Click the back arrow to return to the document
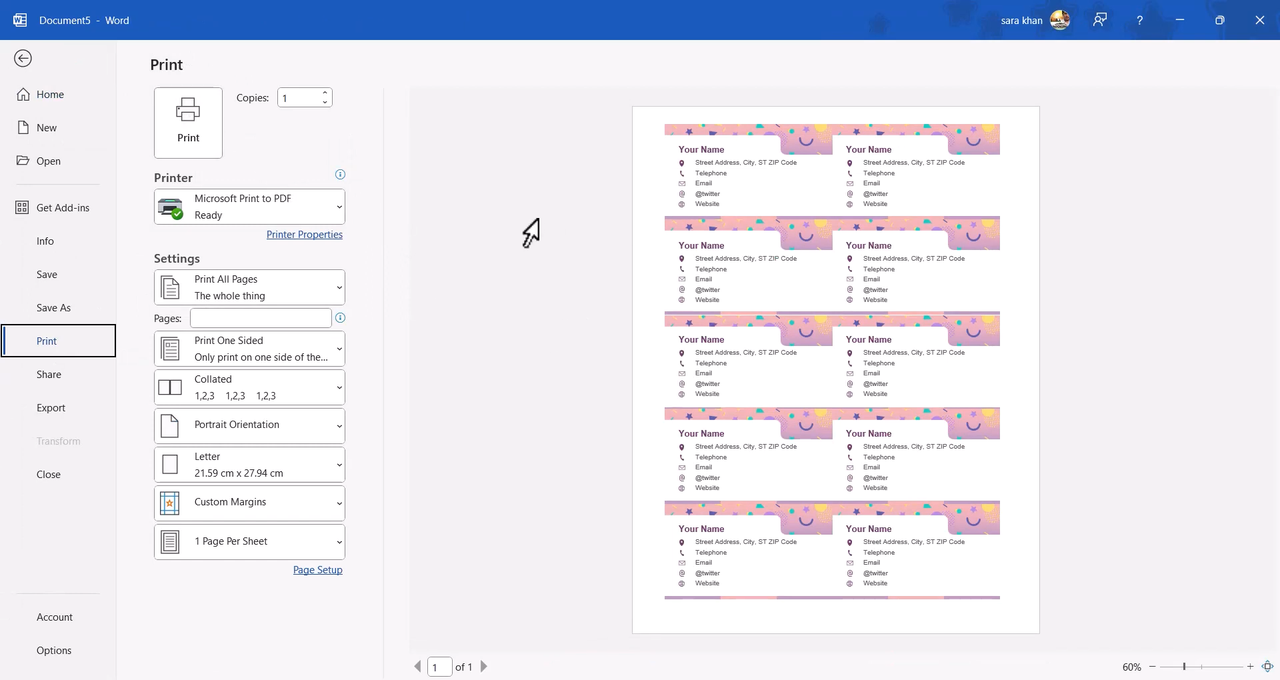The width and height of the screenshot is (1280, 680). 22,59
